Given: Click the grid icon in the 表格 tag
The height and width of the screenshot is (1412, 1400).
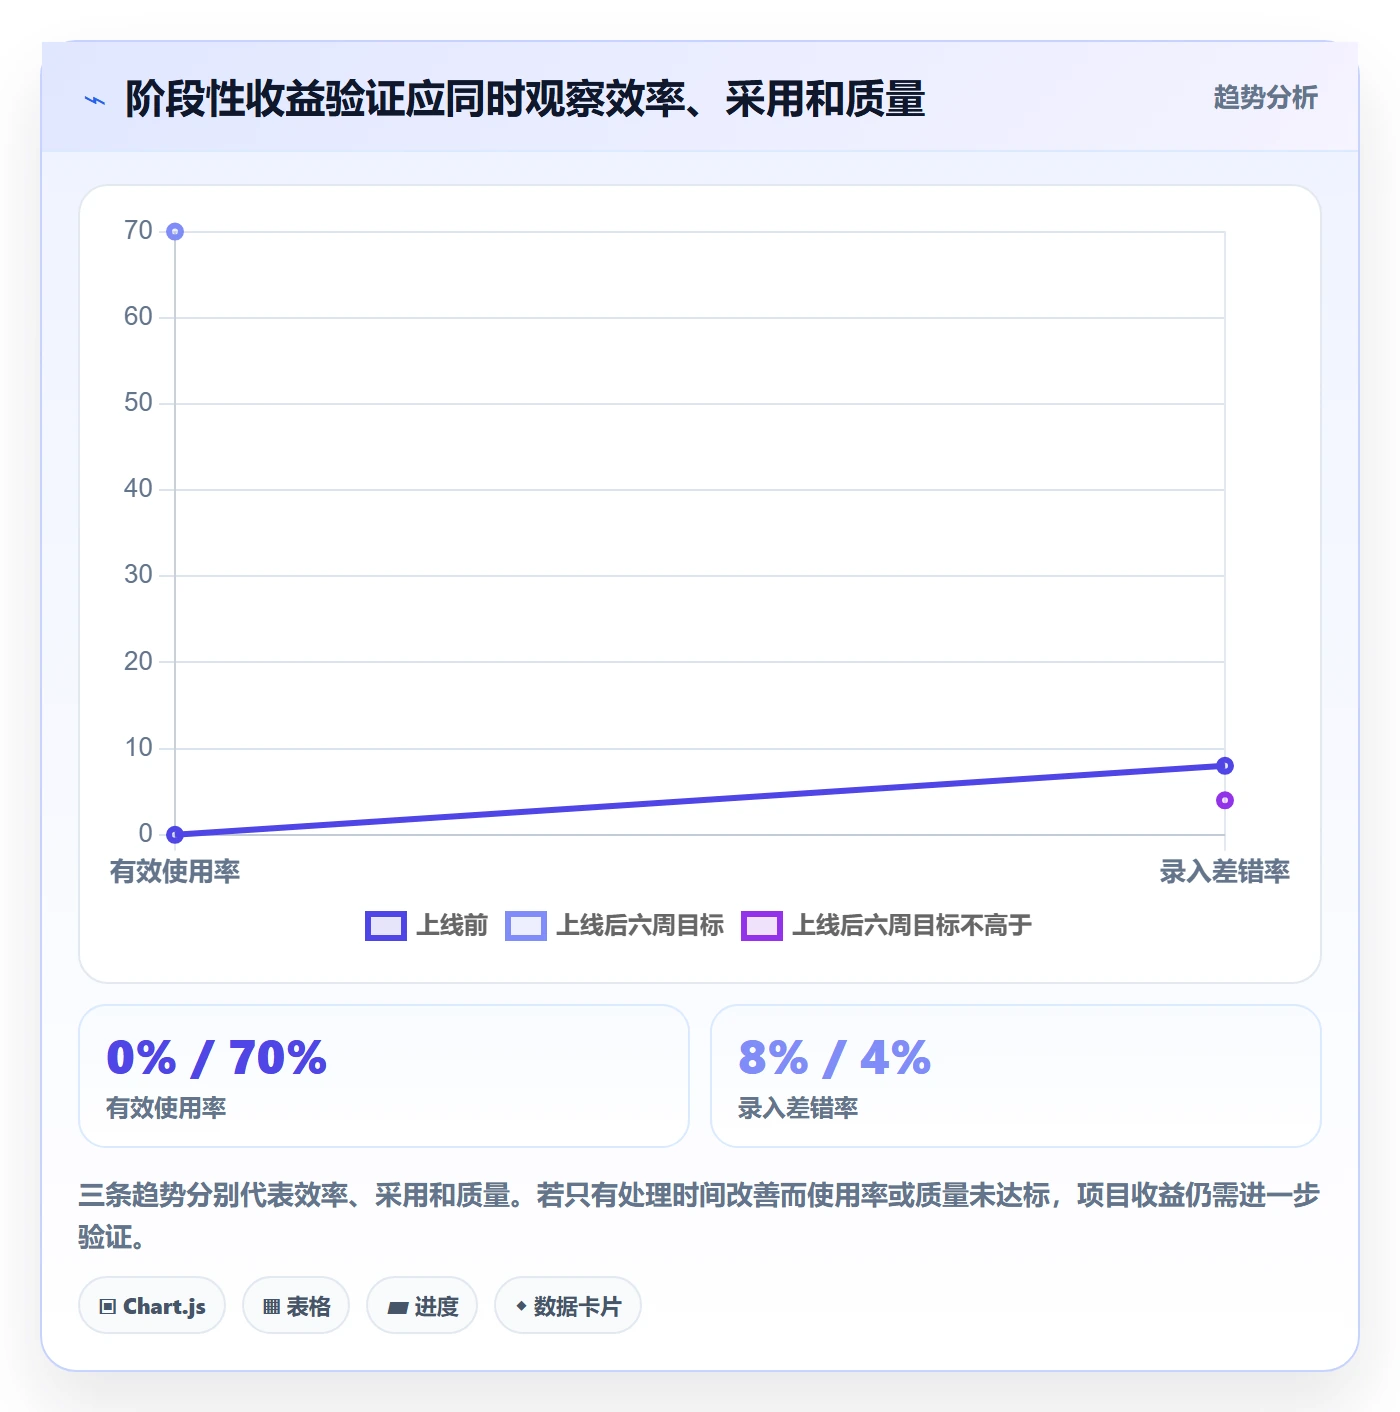Looking at the screenshot, I should pos(271,1306).
